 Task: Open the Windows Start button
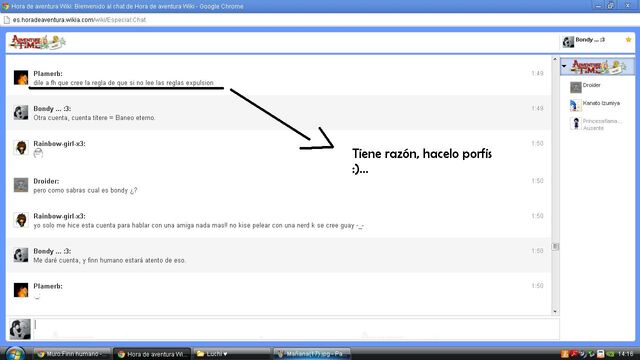point(15,353)
